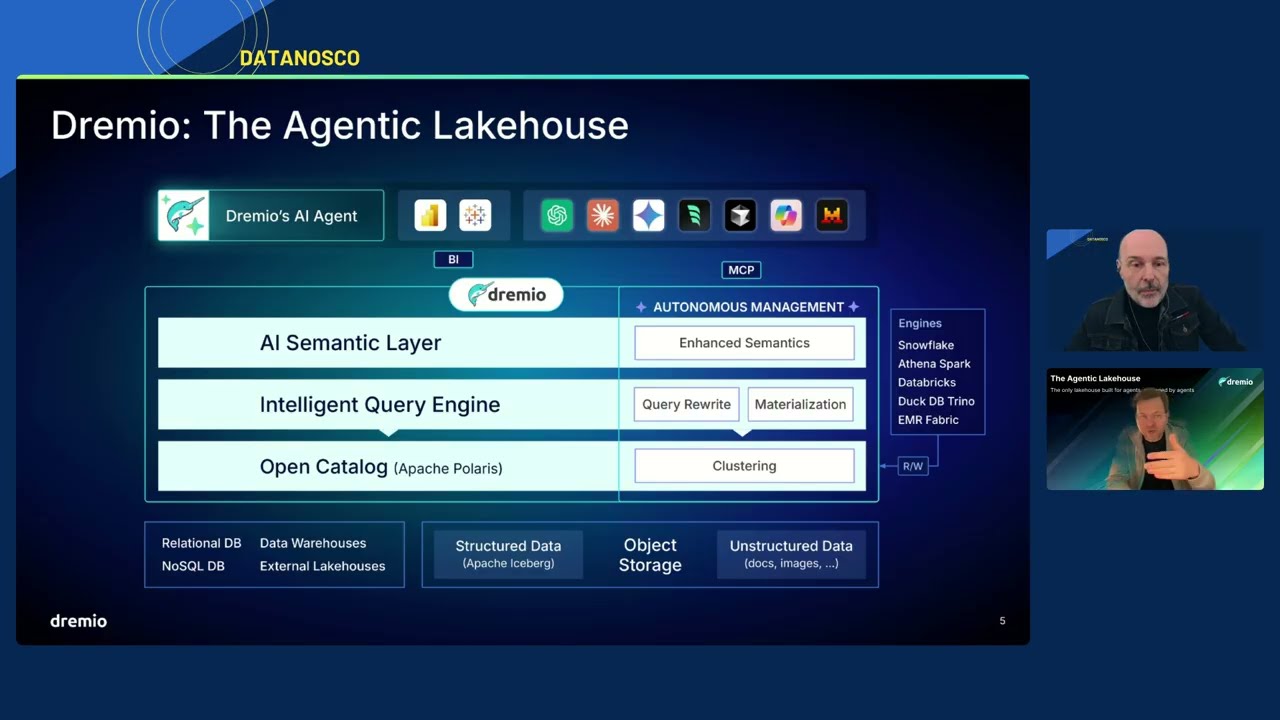Image resolution: width=1280 pixels, height=720 pixels.
Task: Click the R/W label tag
Action: point(913,466)
